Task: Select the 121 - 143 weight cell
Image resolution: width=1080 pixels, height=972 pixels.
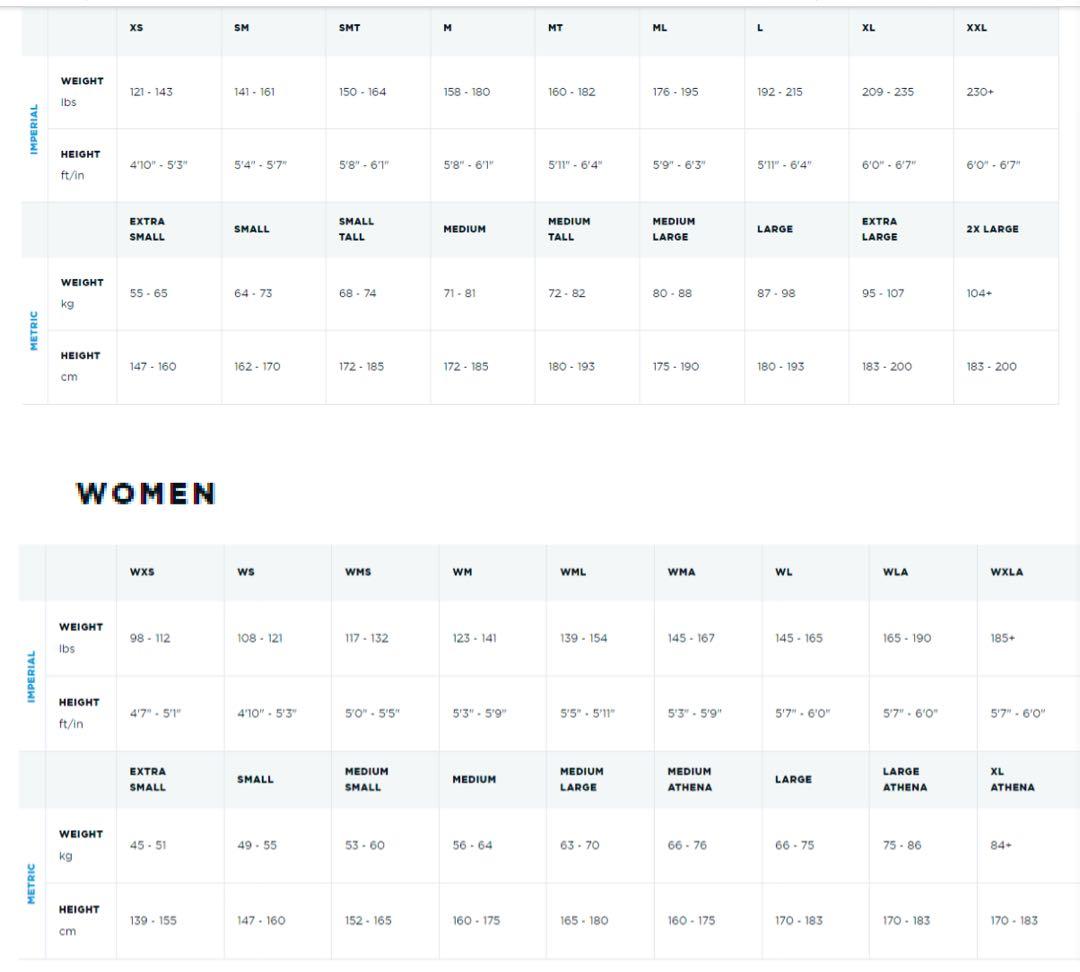Action: click(151, 92)
